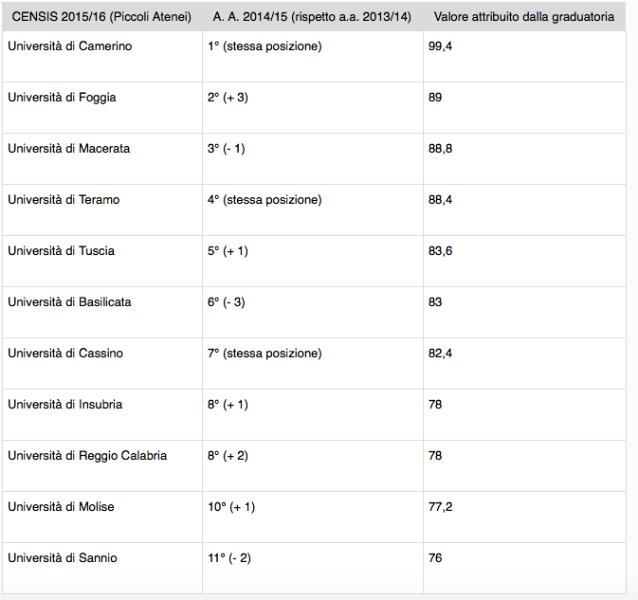
Task: Select the 77,2 score value
Action: (x=440, y=507)
